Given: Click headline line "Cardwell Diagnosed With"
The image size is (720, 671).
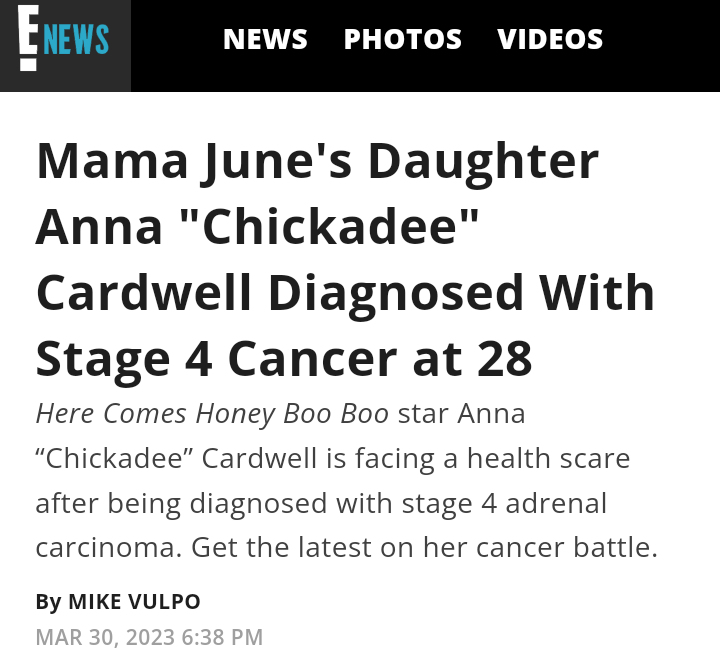Looking at the screenshot, I should (x=345, y=292).
